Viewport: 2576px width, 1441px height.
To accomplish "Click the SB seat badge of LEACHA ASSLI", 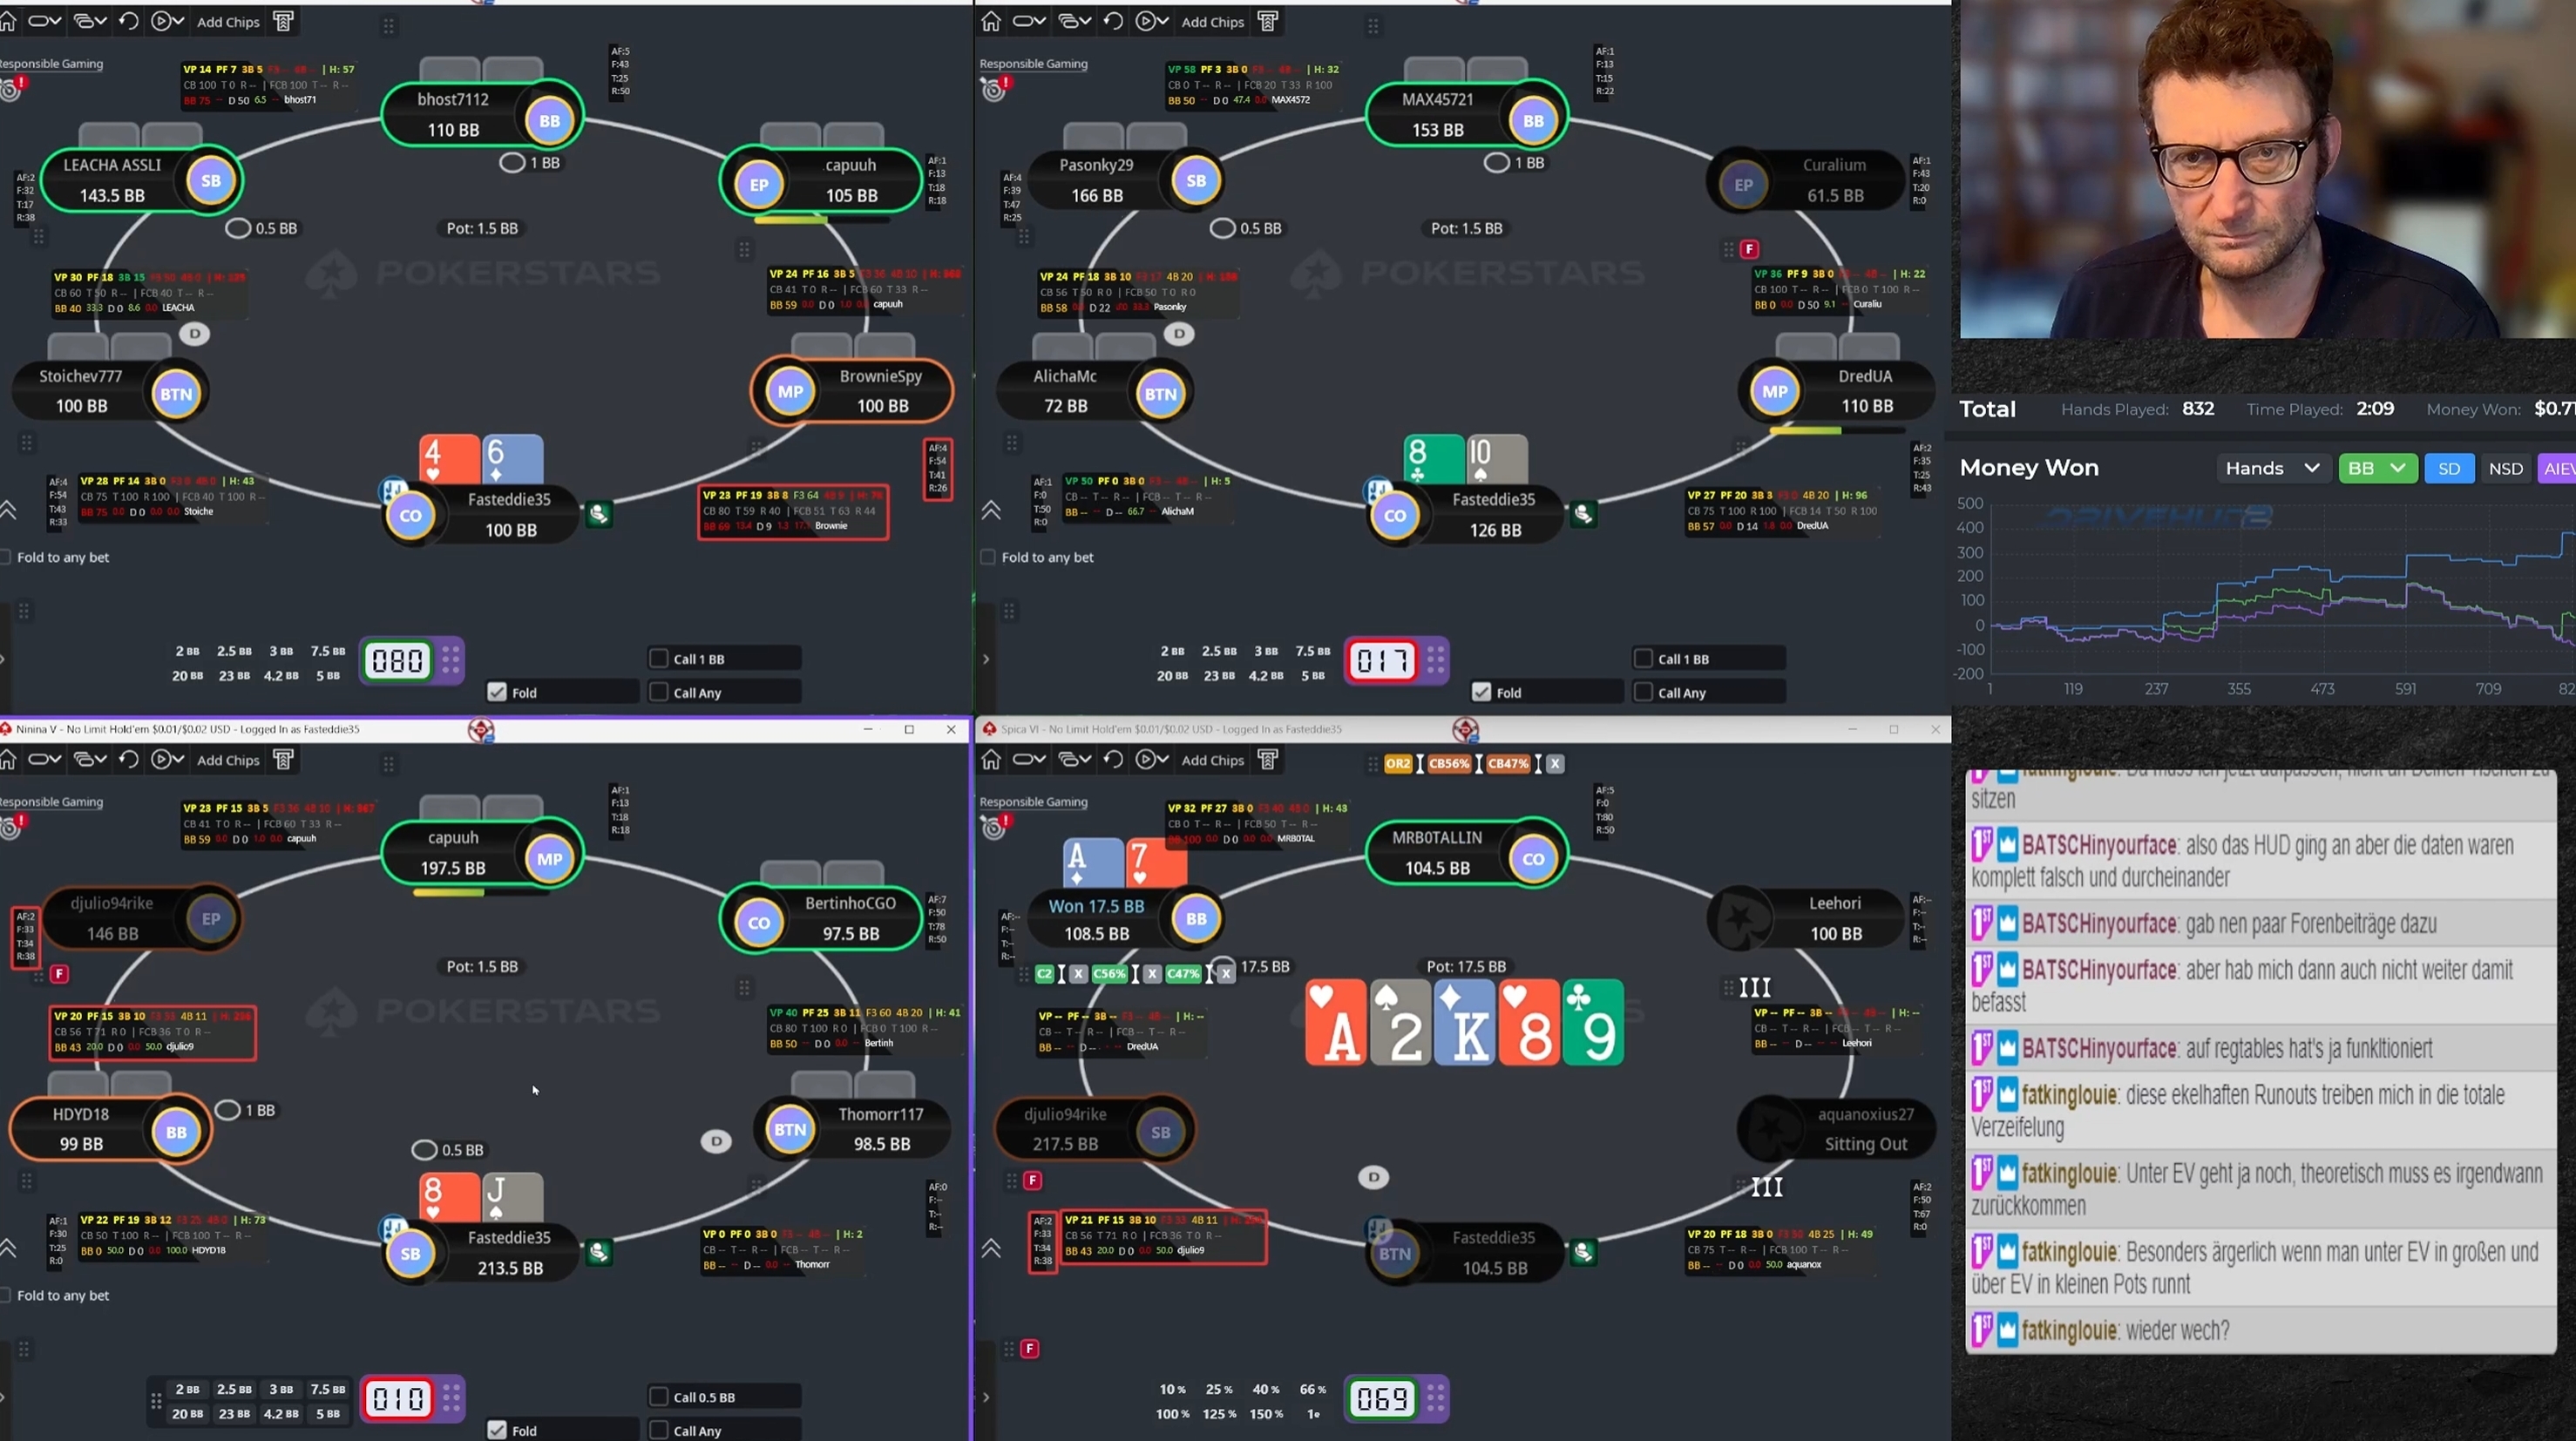I will click(211, 181).
